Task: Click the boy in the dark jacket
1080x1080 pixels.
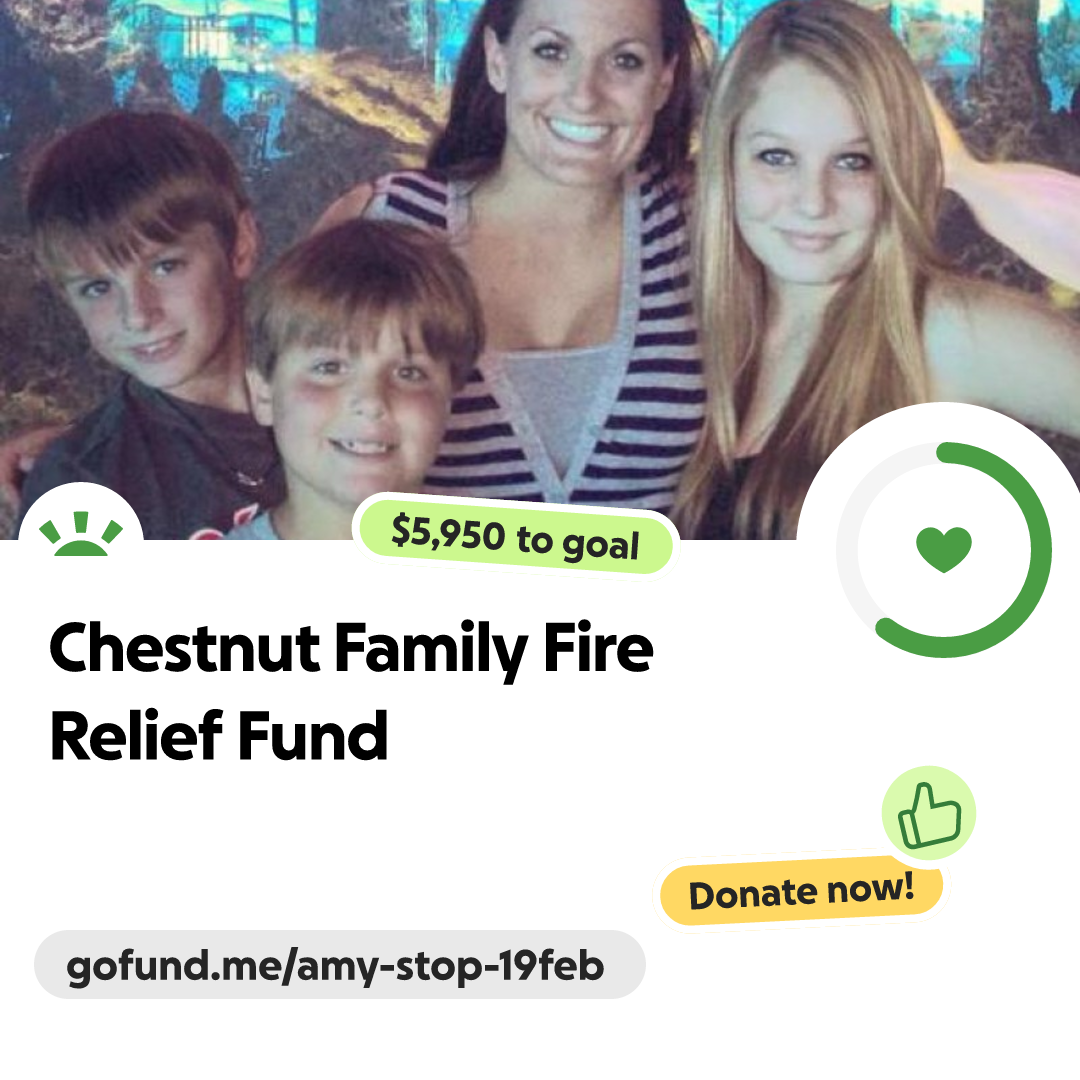Action: click(138, 310)
